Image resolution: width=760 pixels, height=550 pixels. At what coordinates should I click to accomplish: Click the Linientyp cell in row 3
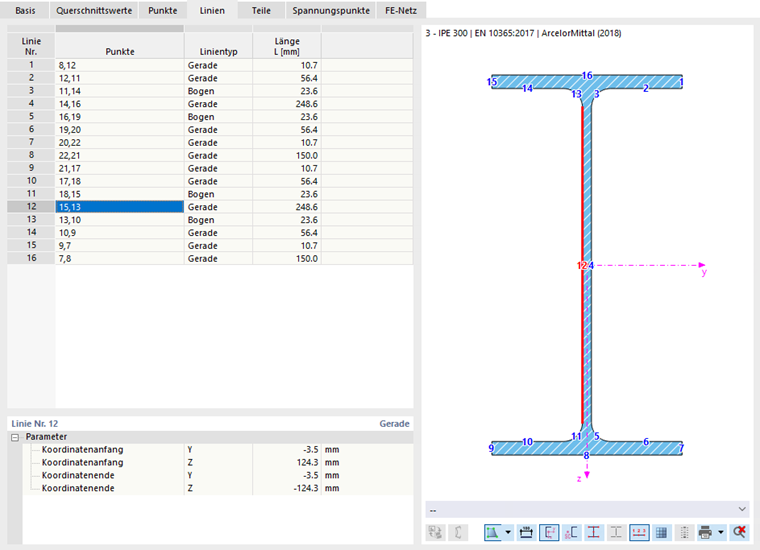218,91
